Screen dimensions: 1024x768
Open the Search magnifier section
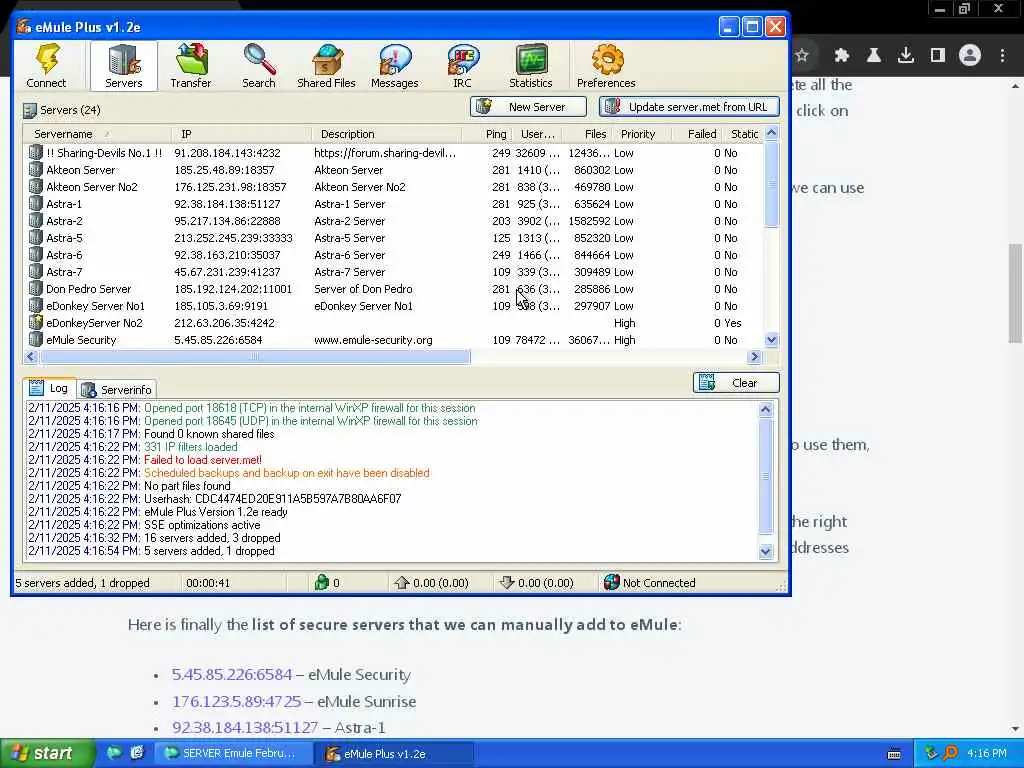(x=259, y=65)
